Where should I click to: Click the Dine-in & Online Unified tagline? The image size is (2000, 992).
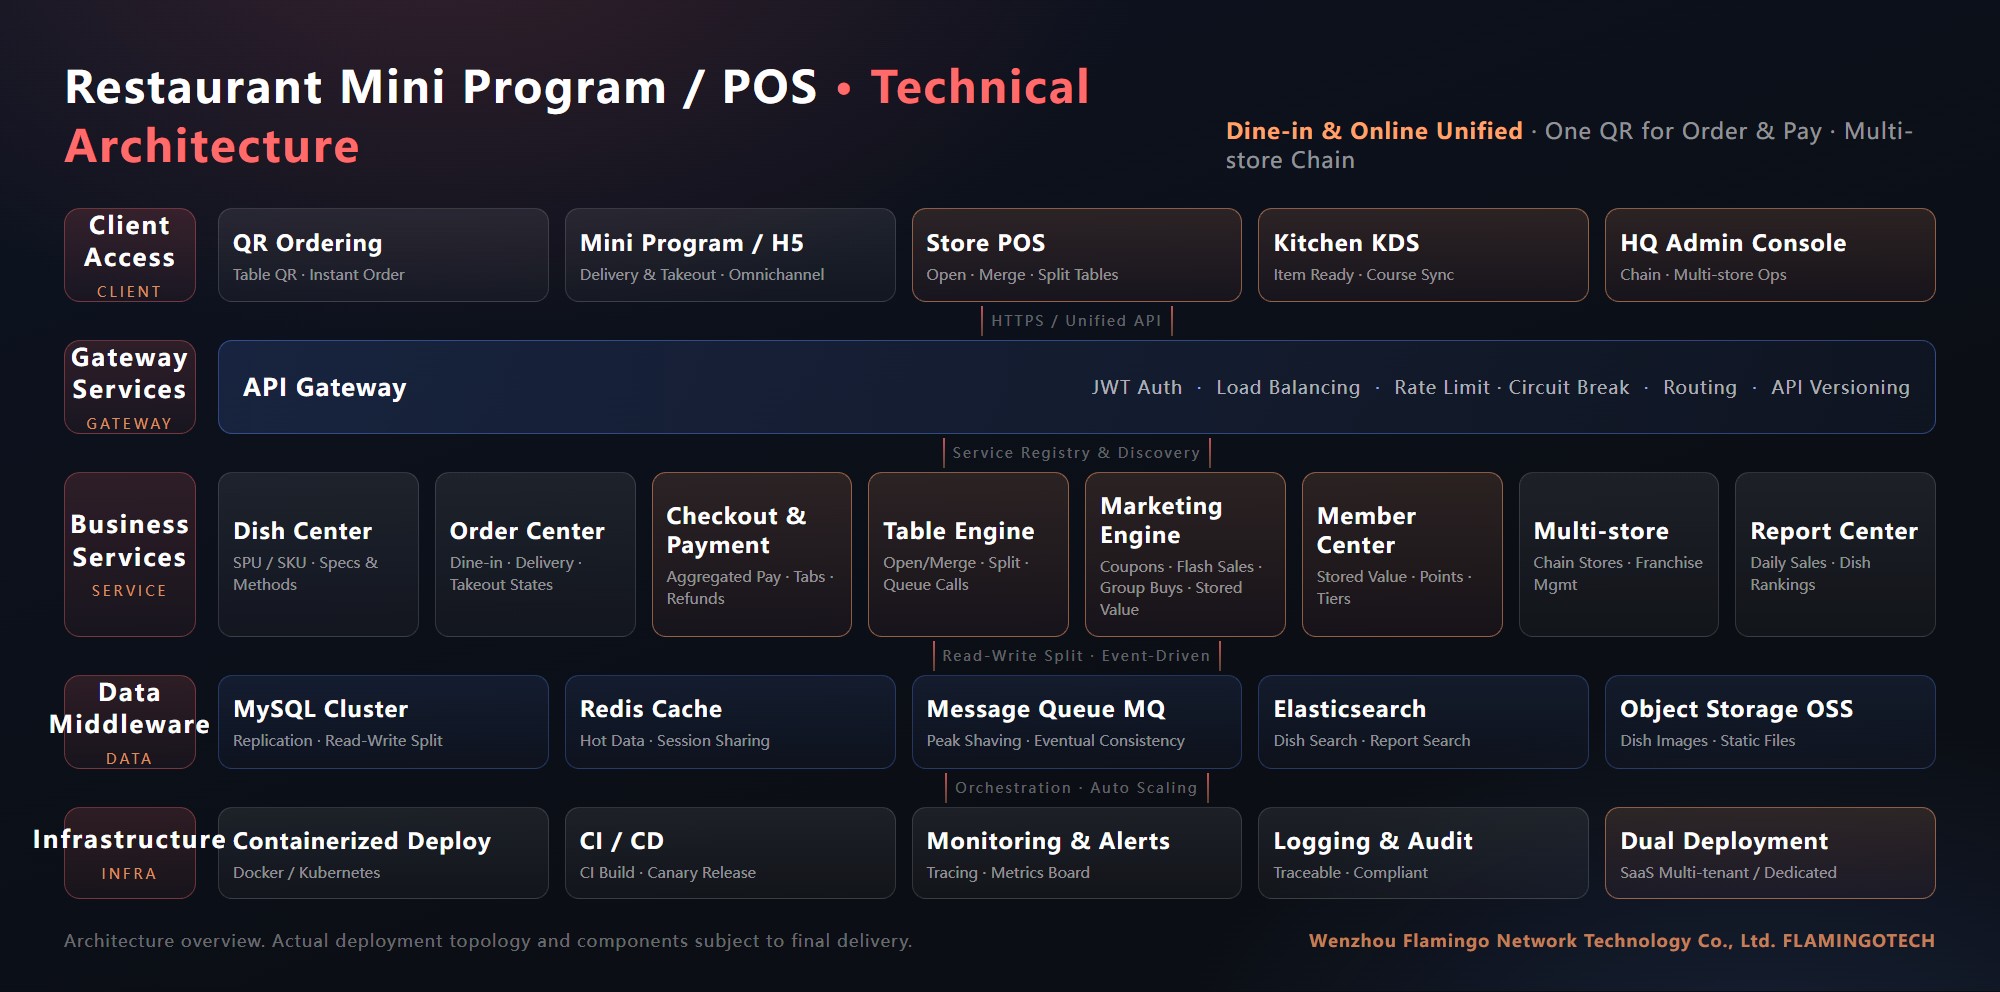[1374, 131]
